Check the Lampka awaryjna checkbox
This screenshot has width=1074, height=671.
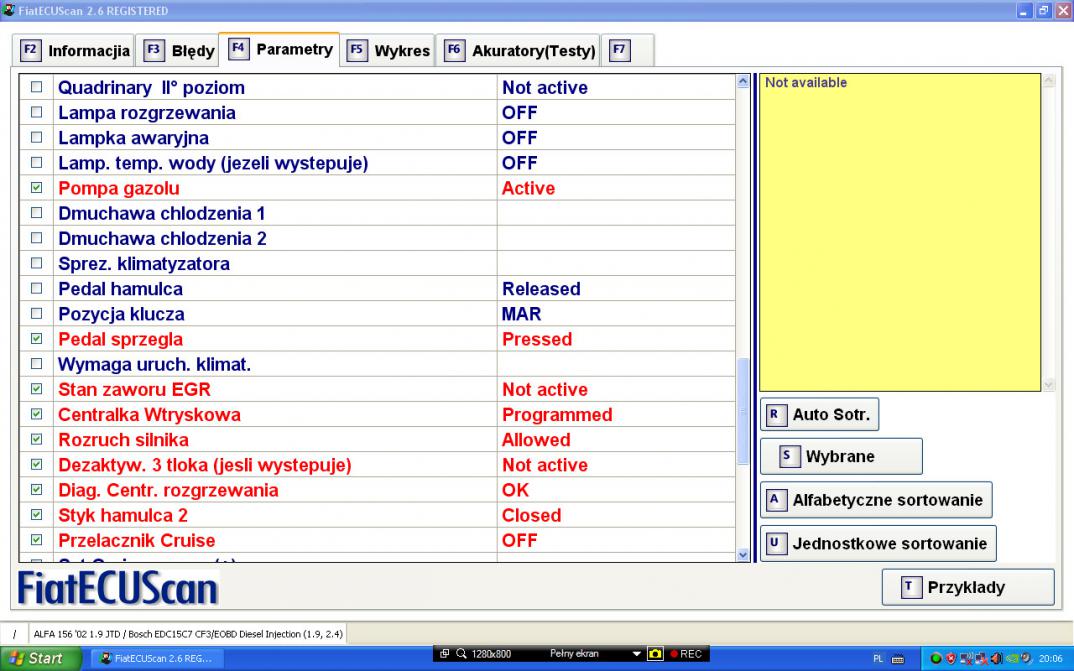(x=37, y=138)
